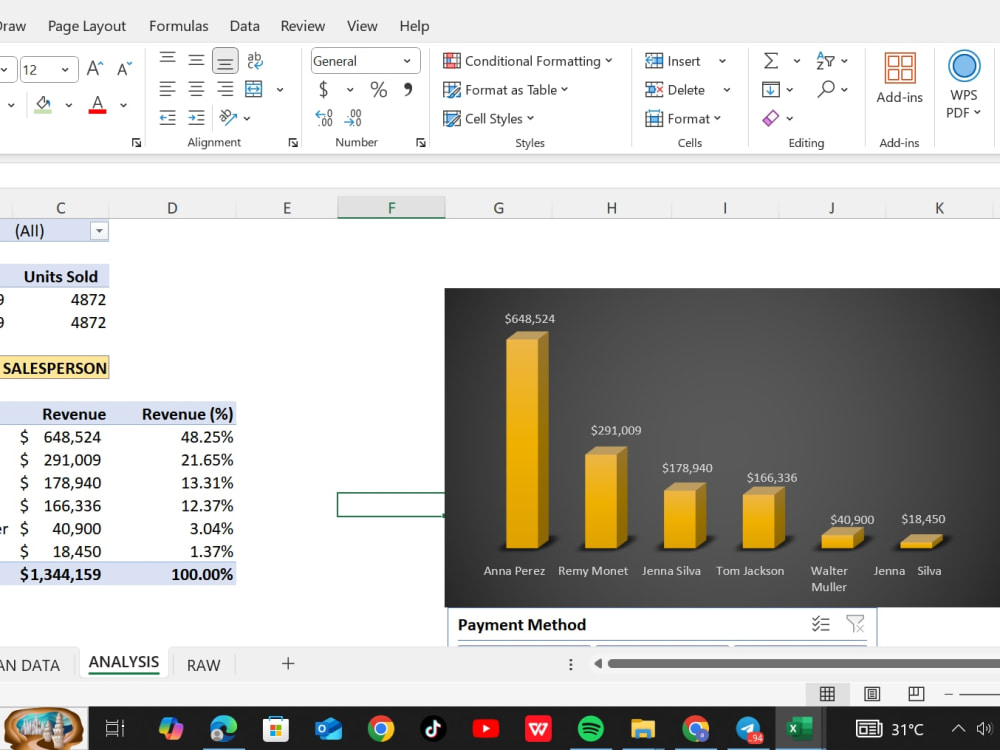Expand the Fill Color dropdown arrow

coord(69,105)
